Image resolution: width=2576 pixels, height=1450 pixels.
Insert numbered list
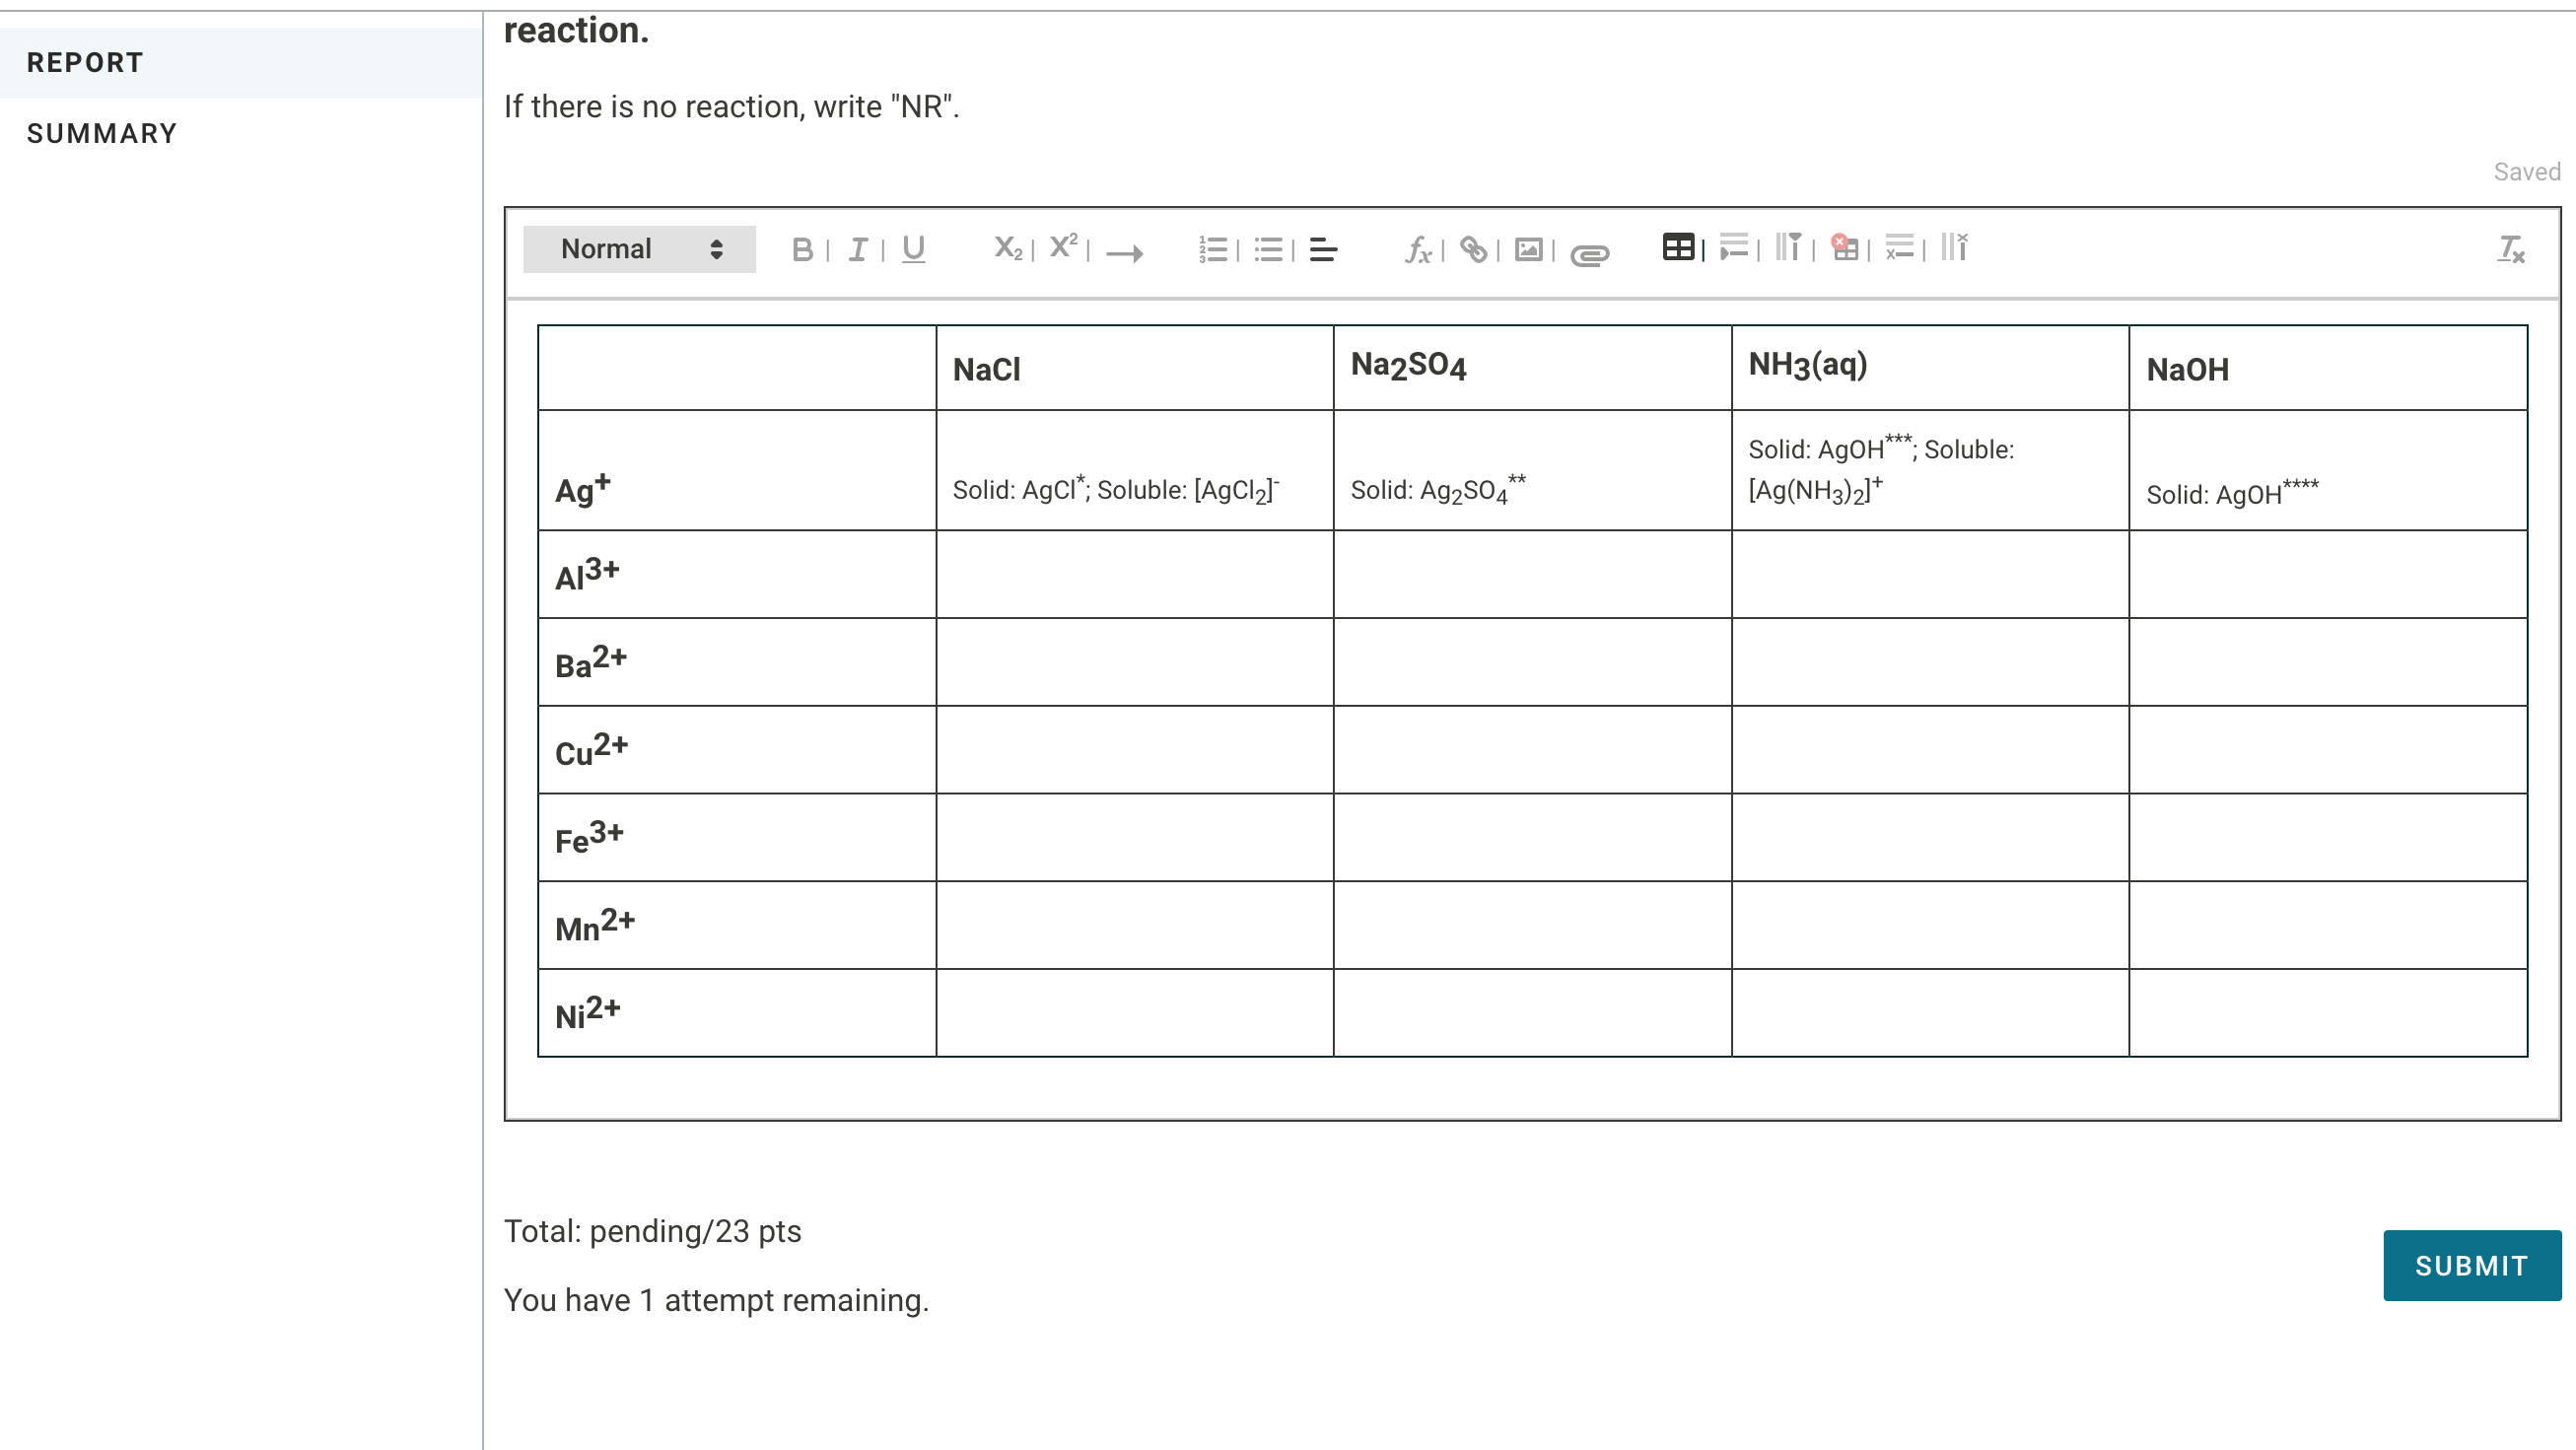pyautogui.click(x=1212, y=249)
